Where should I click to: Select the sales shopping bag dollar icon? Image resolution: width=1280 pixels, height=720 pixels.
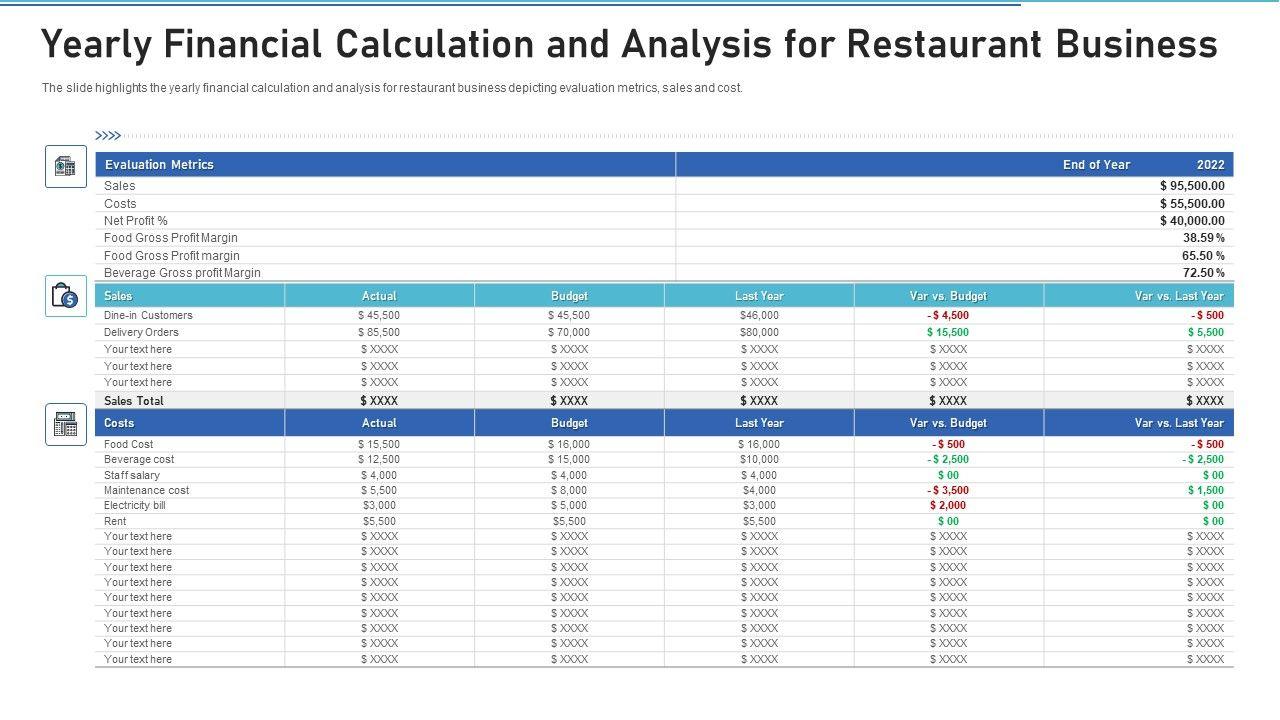[x=66, y=296]
